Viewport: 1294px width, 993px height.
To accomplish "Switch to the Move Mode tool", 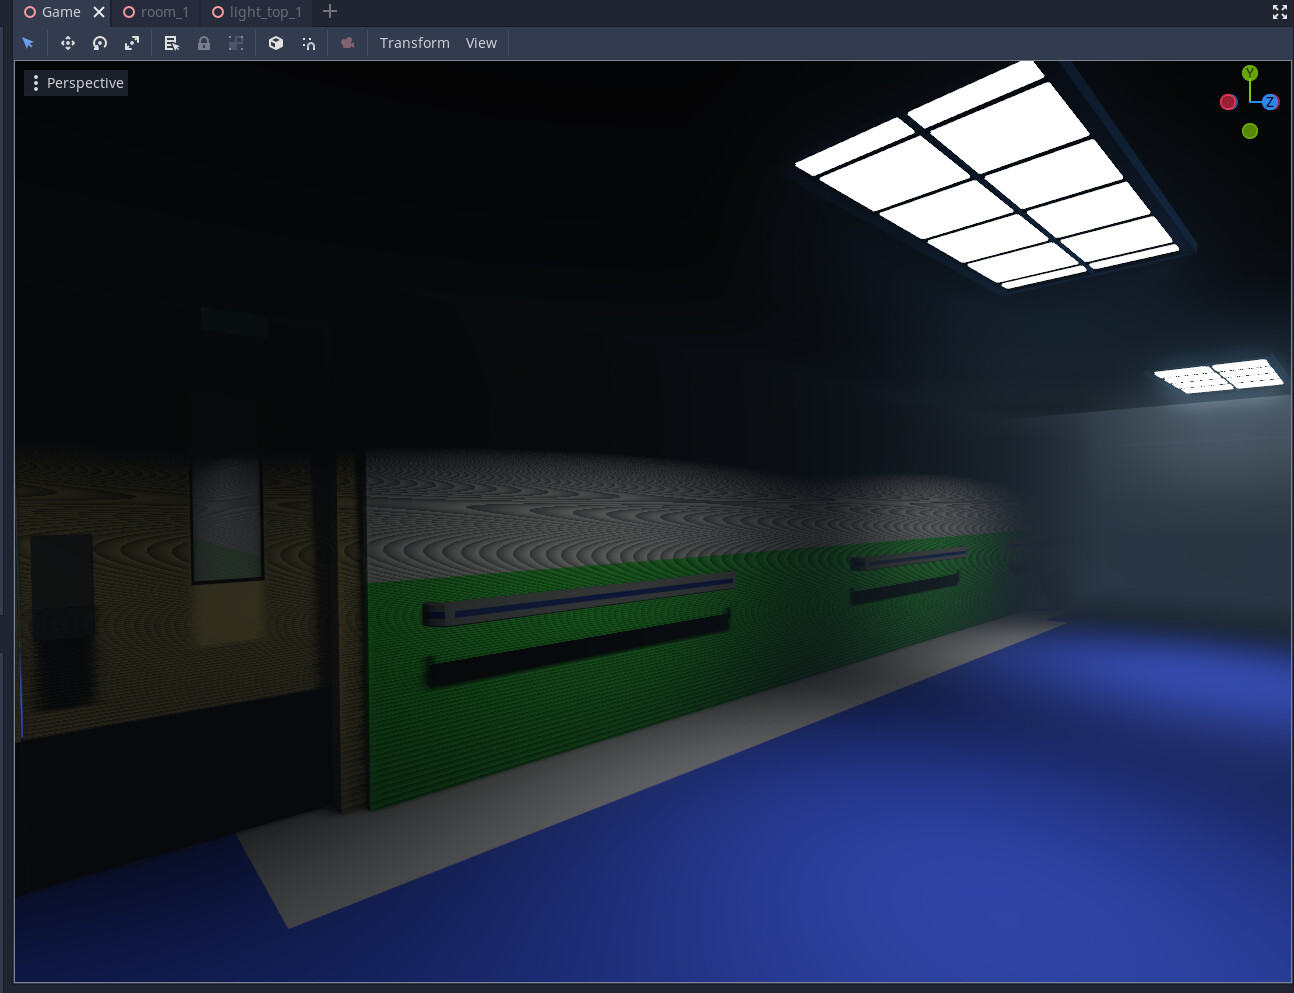I will (x=68, y=43).
